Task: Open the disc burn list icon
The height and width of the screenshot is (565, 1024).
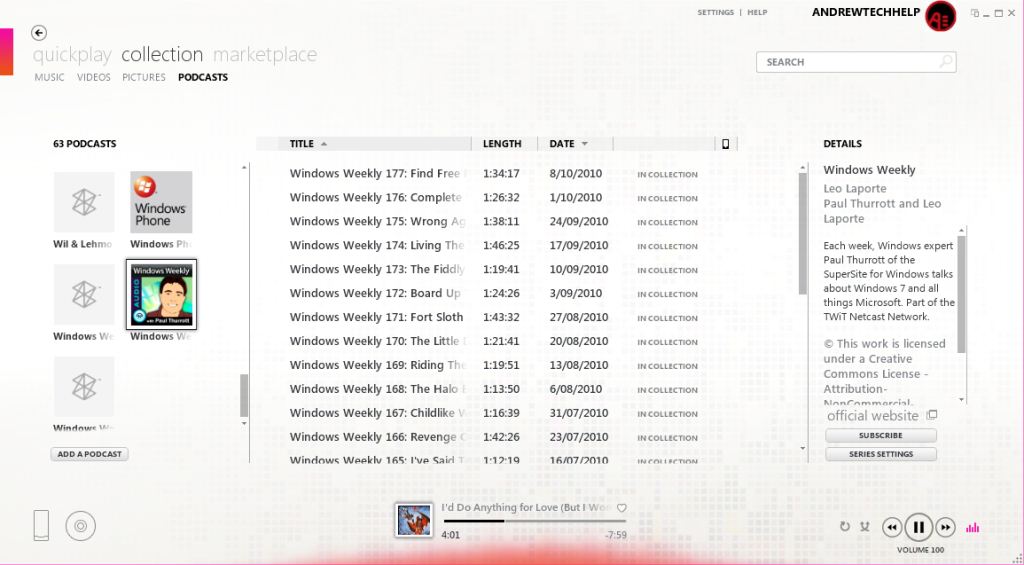Action: point(80,526)
